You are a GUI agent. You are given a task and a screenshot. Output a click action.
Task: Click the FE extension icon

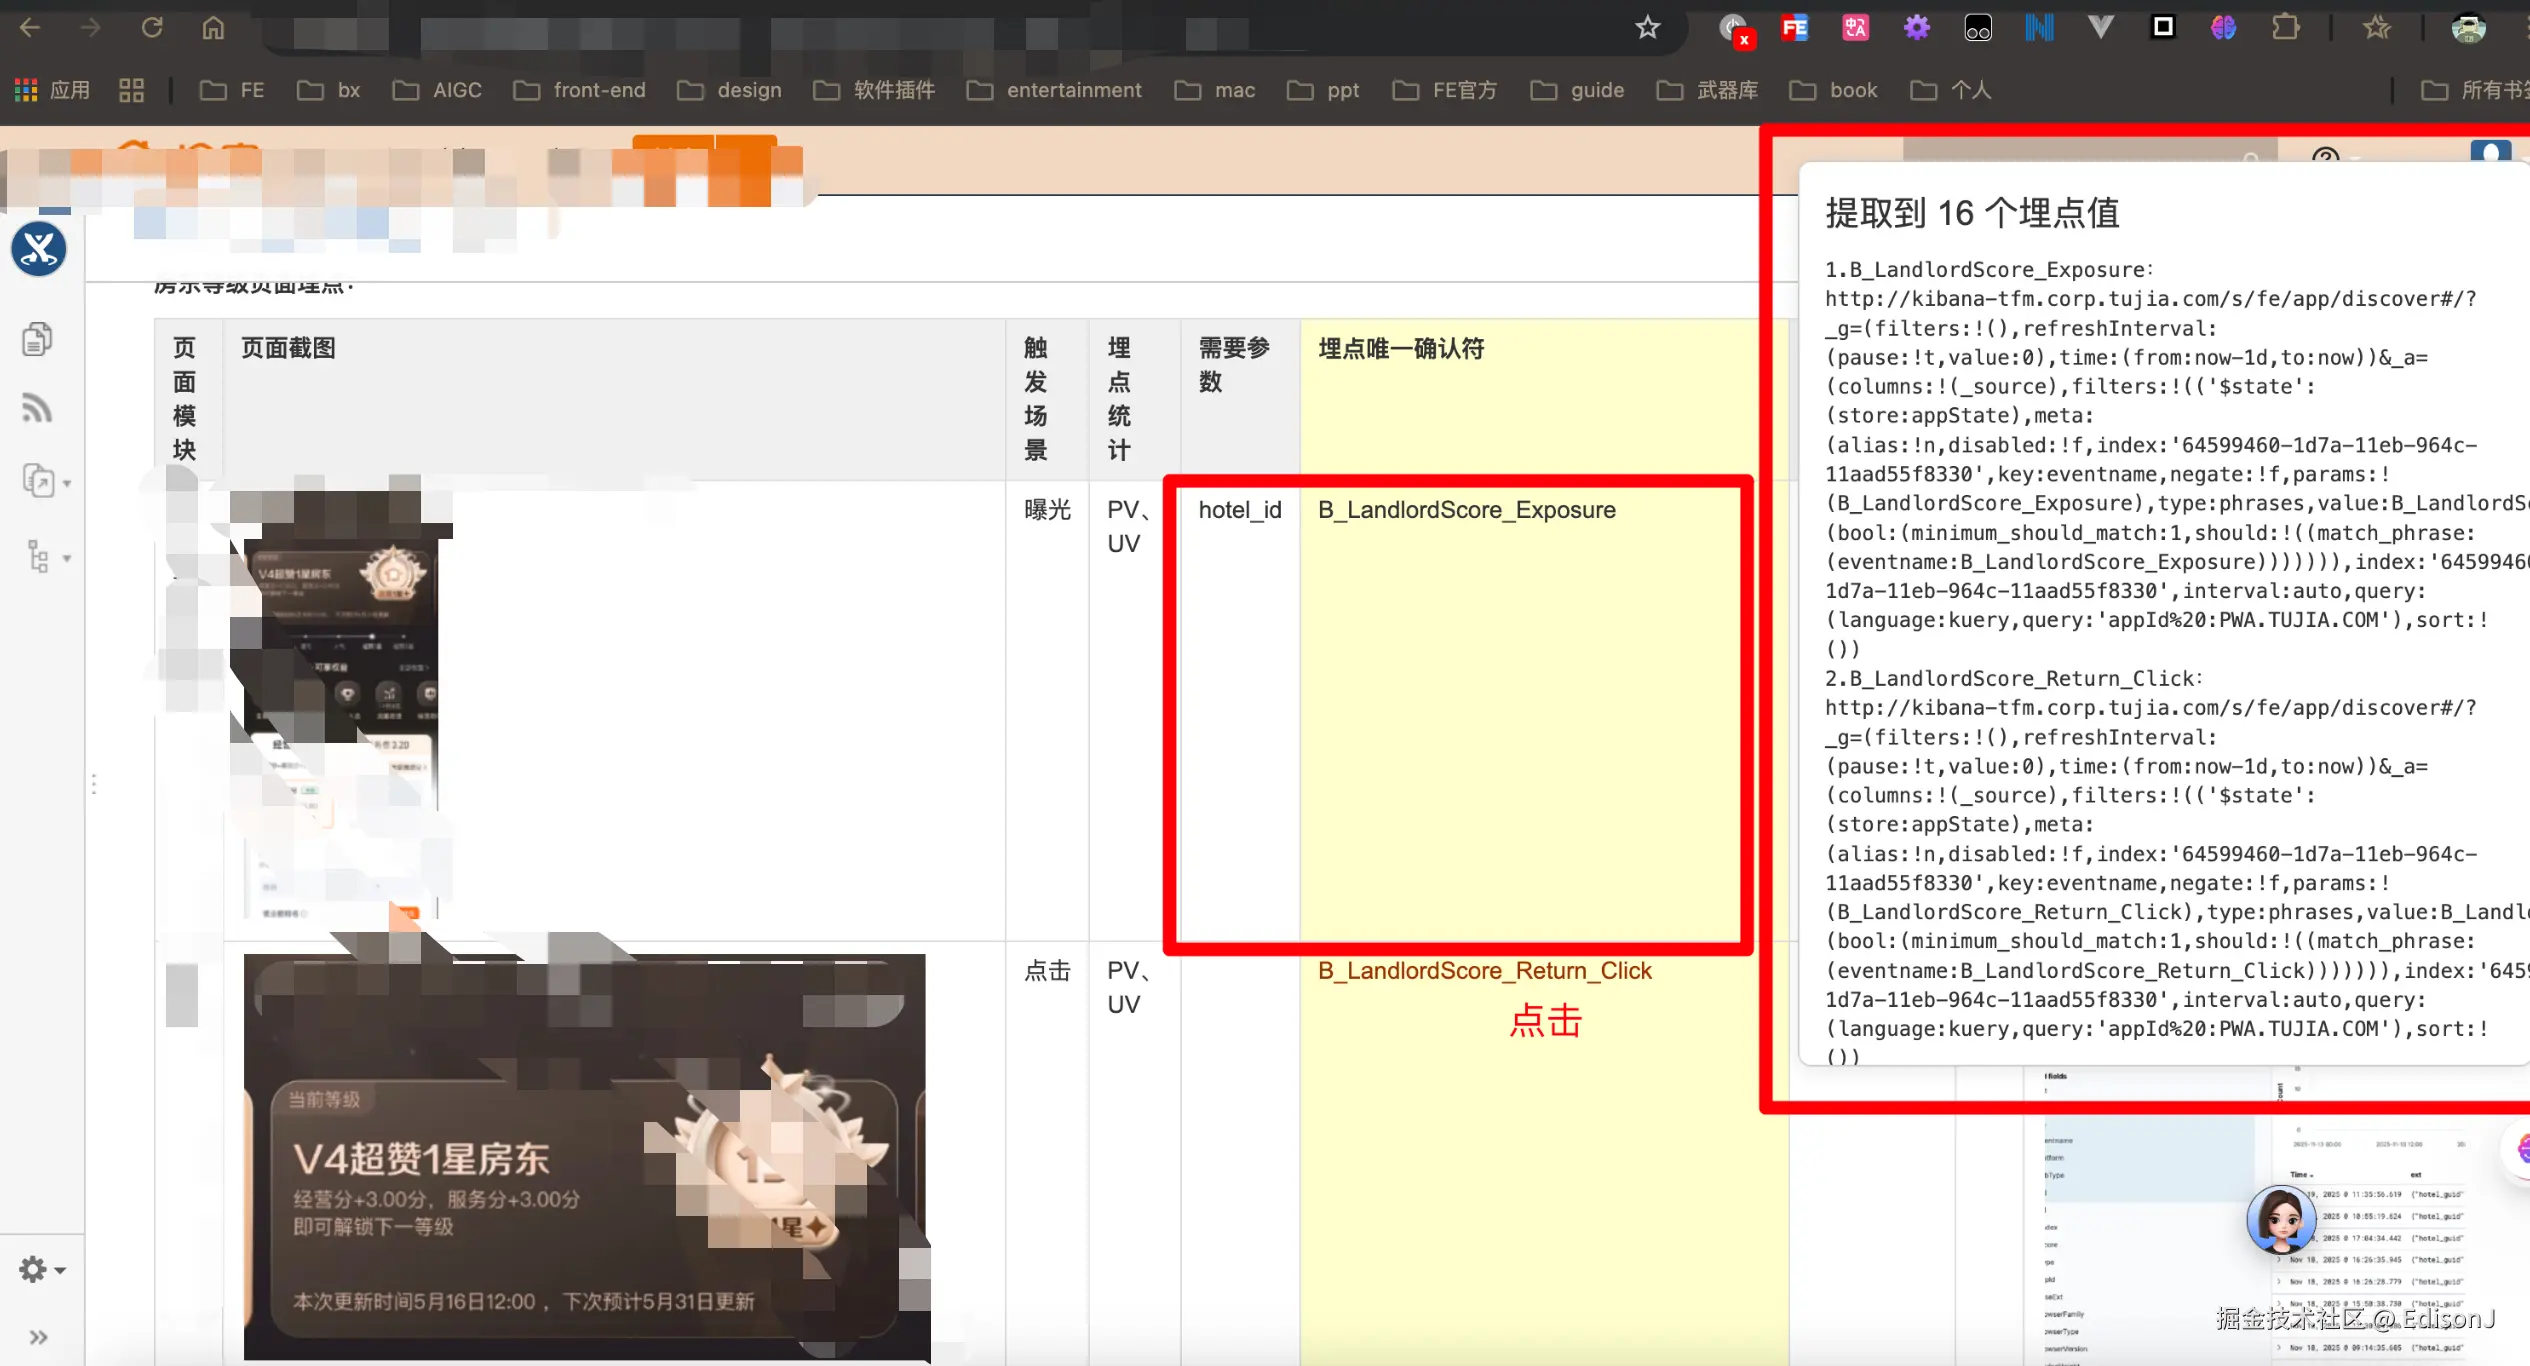[1794, 28]
